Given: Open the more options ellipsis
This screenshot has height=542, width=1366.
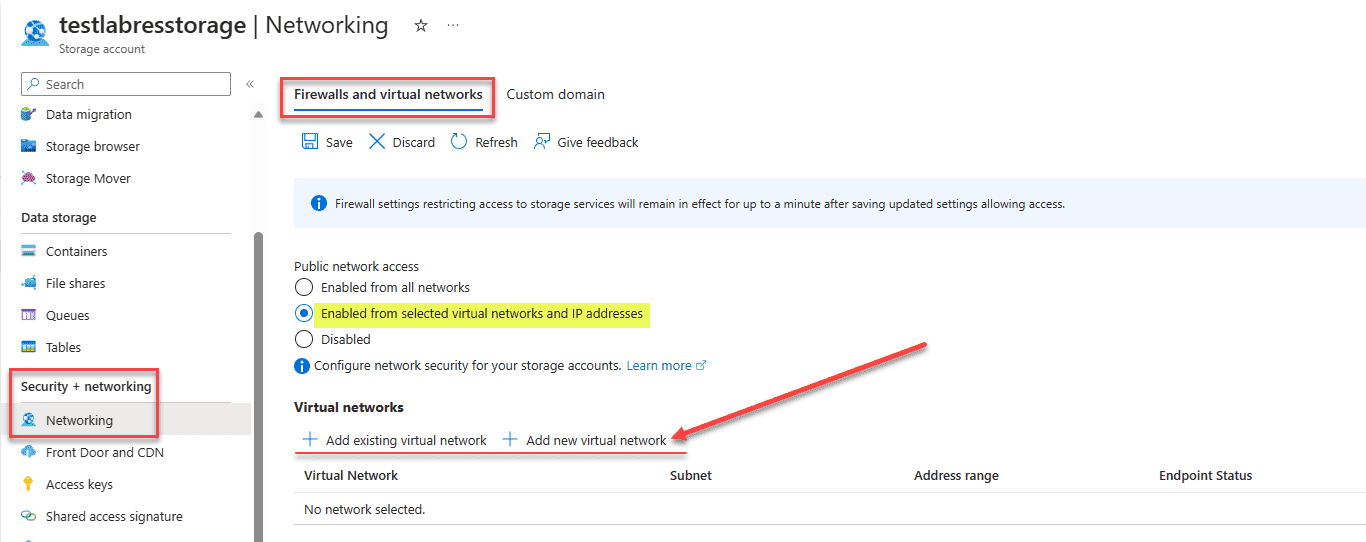Looking at the screenshot, I should pyautogui.click(x=454, y=26).
